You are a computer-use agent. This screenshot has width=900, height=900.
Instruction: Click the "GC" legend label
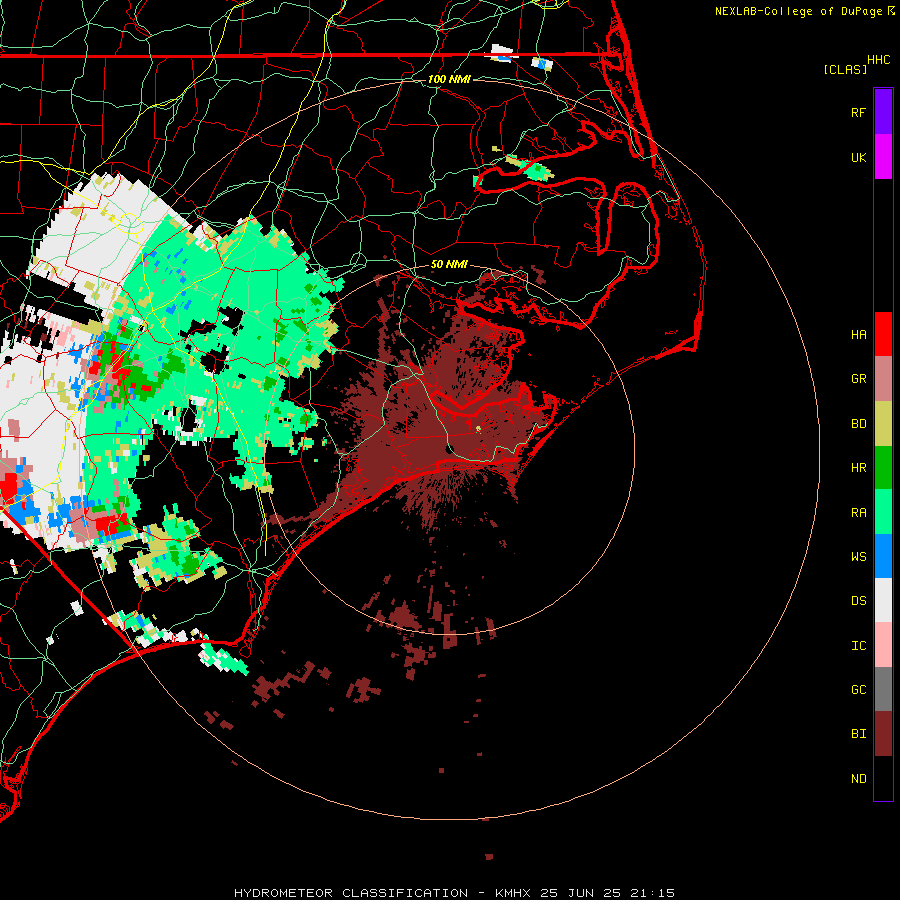[858, 690]
